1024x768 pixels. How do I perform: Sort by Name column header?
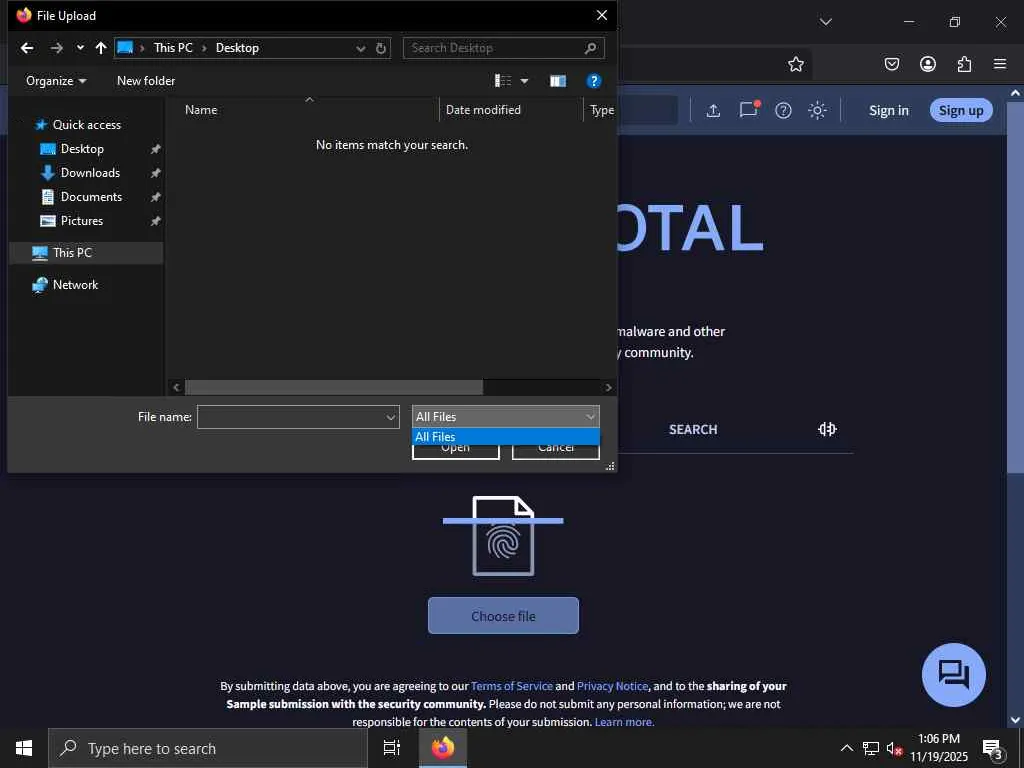201,110
